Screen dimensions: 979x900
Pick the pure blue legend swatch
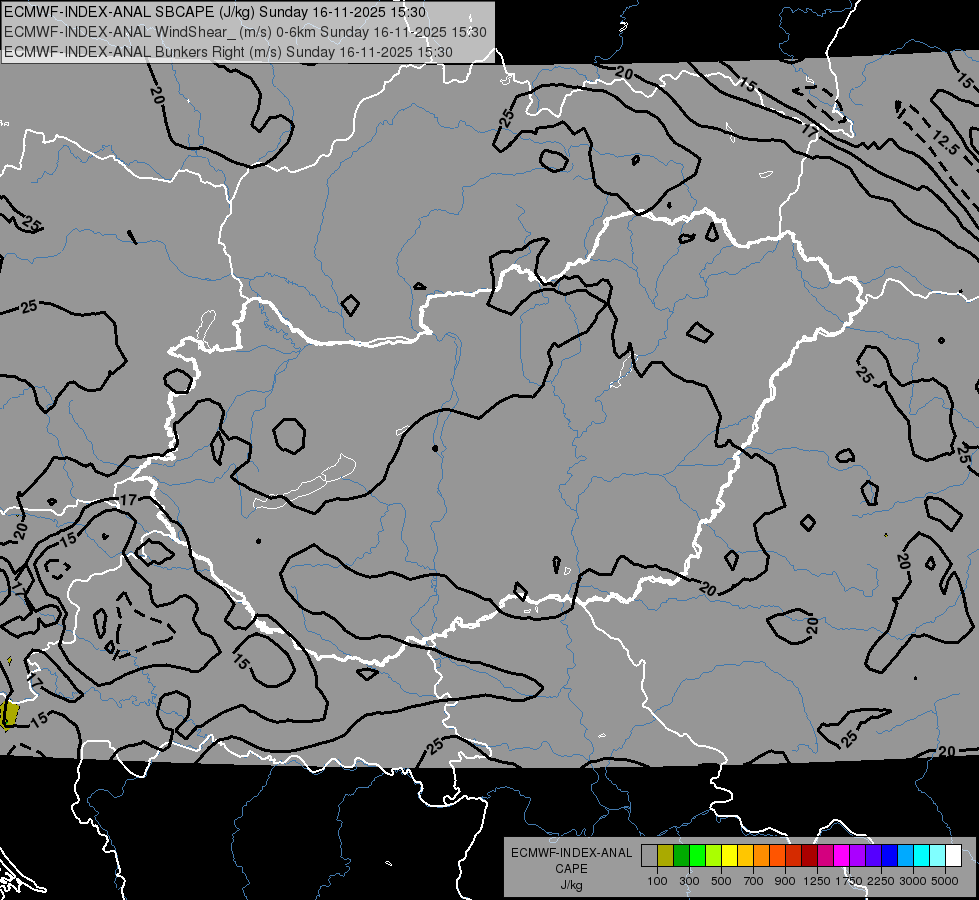[x=890, y=855]
